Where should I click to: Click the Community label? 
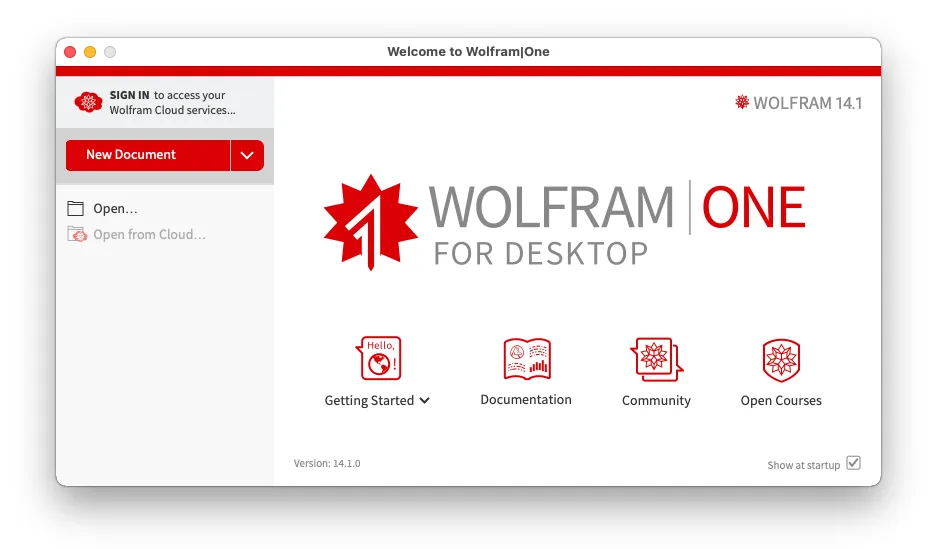656,400
